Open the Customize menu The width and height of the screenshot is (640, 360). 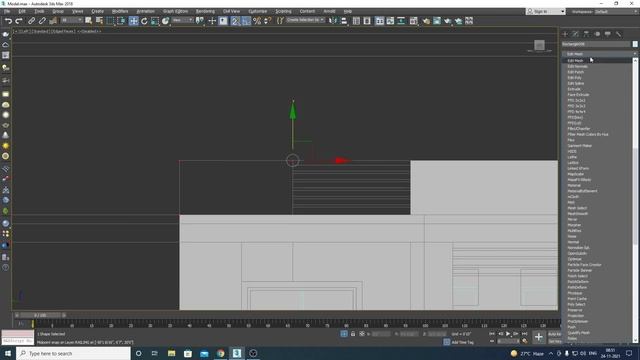coord(258,11)
